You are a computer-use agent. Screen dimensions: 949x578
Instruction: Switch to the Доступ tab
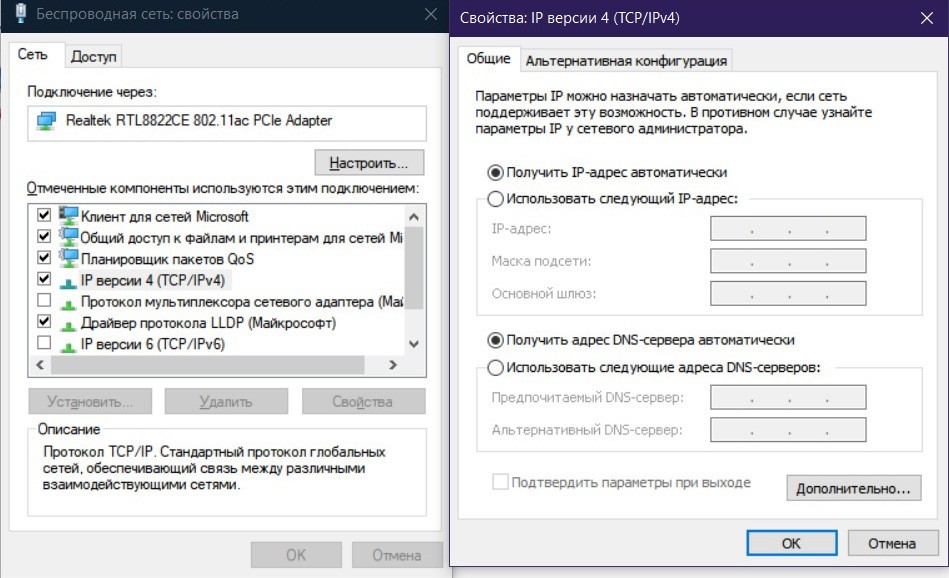pyautogui.click(x=94, y=56)
